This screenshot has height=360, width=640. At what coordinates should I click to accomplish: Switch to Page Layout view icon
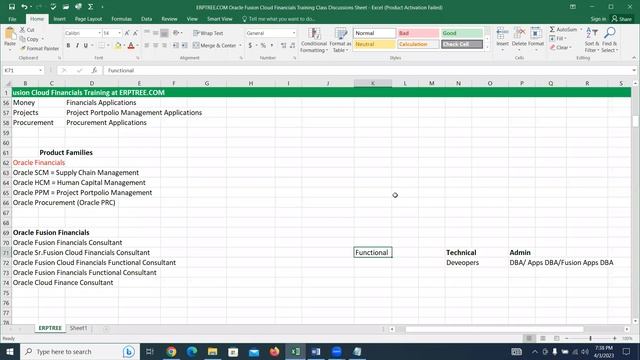click(543, 338)
